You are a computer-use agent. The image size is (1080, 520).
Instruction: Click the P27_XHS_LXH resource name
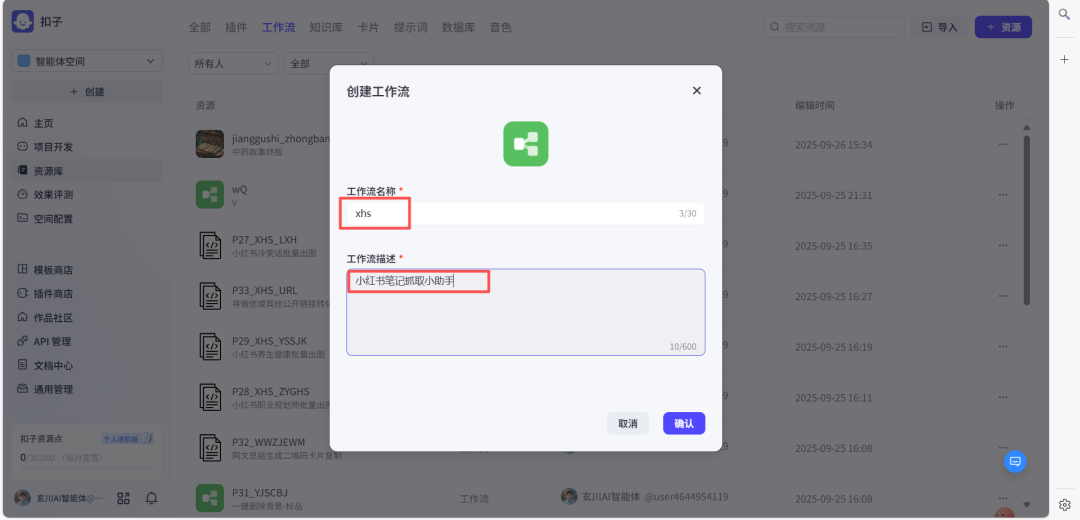(264, 240)
